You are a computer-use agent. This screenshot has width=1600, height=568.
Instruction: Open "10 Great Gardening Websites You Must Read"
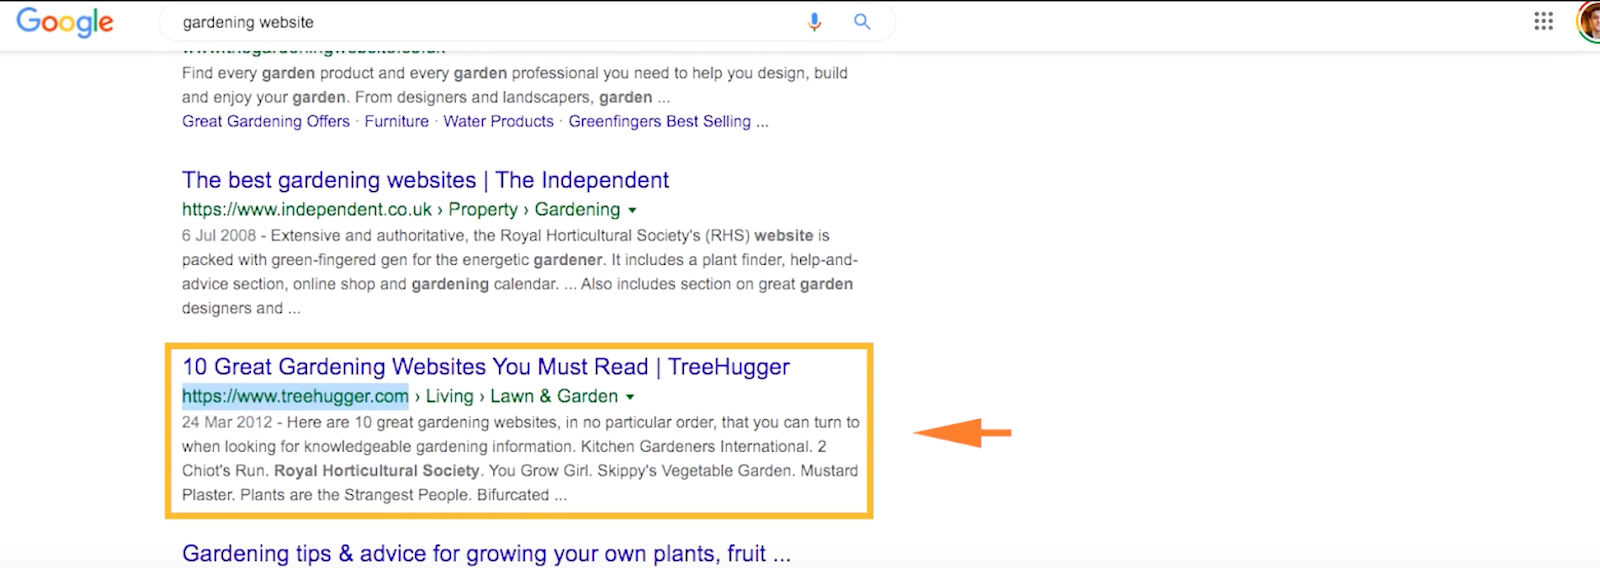tap(486, 367)
